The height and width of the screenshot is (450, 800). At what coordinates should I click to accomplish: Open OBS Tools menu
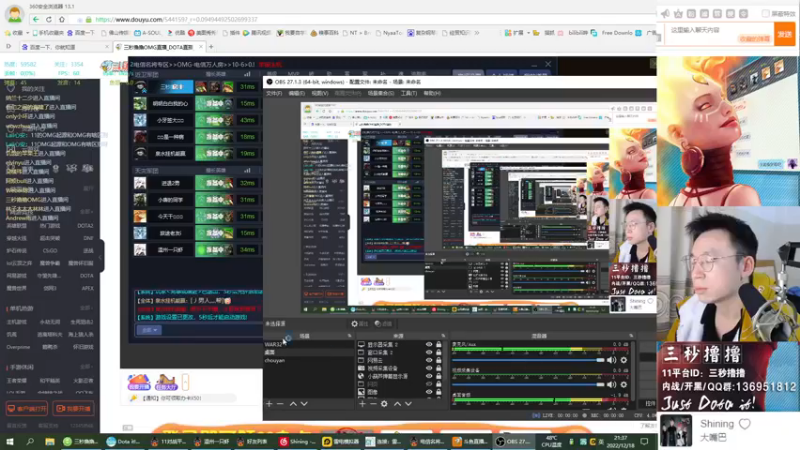(409, 93)
